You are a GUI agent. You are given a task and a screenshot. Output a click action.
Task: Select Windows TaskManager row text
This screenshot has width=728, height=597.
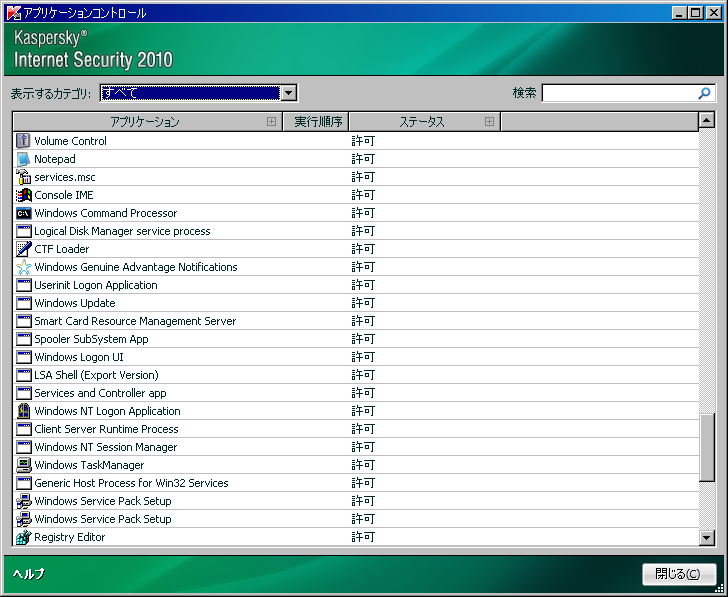[89, 465]
